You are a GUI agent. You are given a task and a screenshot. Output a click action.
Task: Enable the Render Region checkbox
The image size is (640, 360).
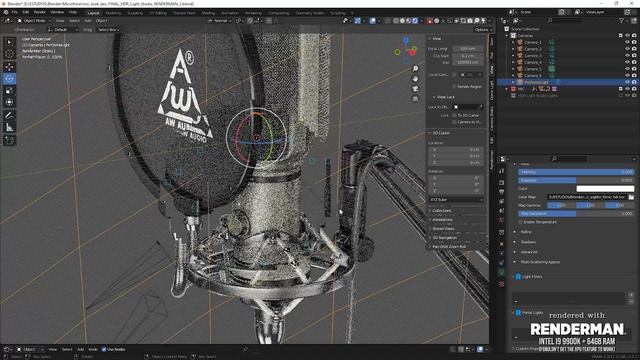pos(454,87)
